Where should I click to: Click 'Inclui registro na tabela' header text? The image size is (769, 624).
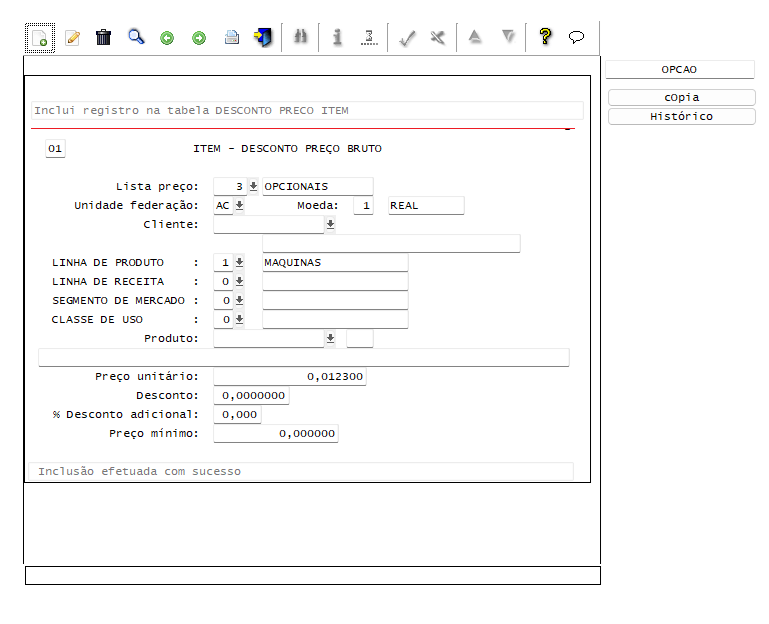(x=121, y=110)
